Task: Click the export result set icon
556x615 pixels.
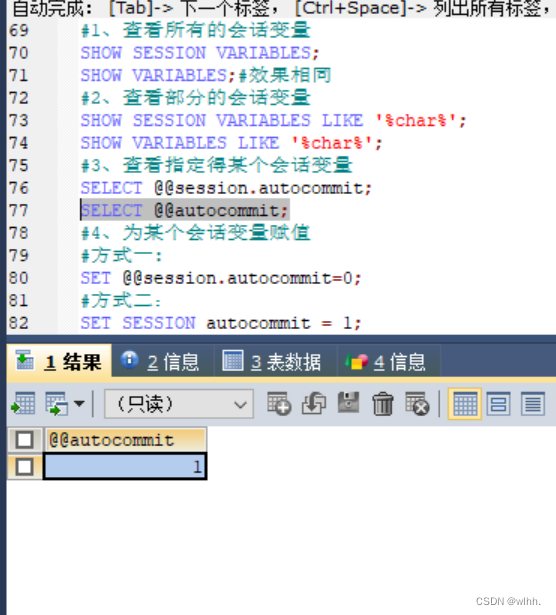Action: [24, 403]
